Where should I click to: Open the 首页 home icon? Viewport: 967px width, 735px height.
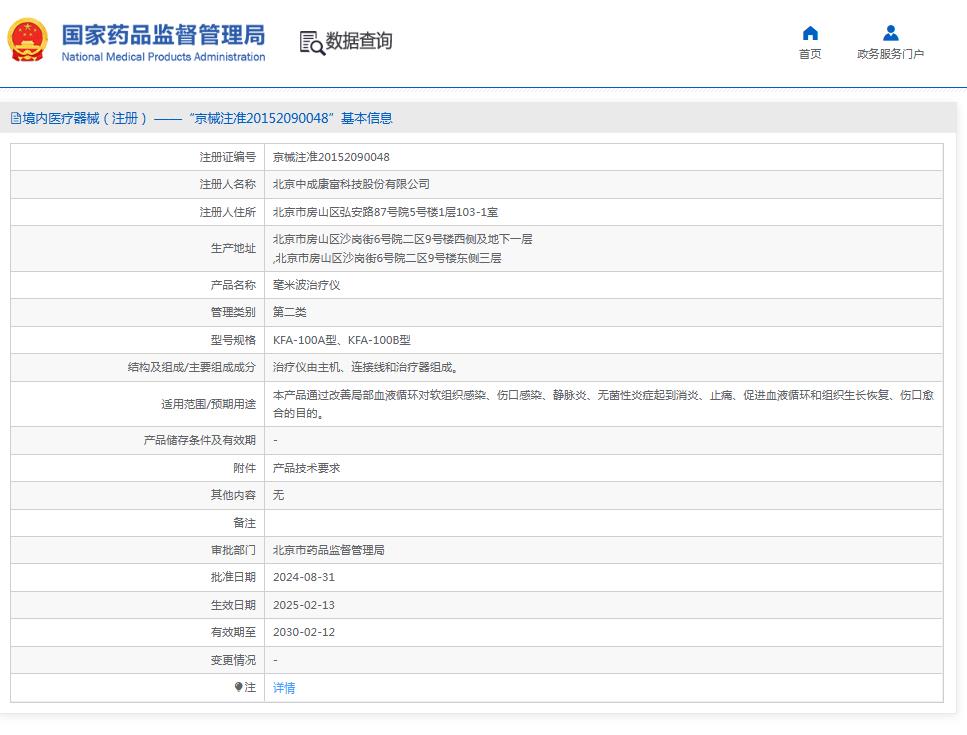point(810,33)
